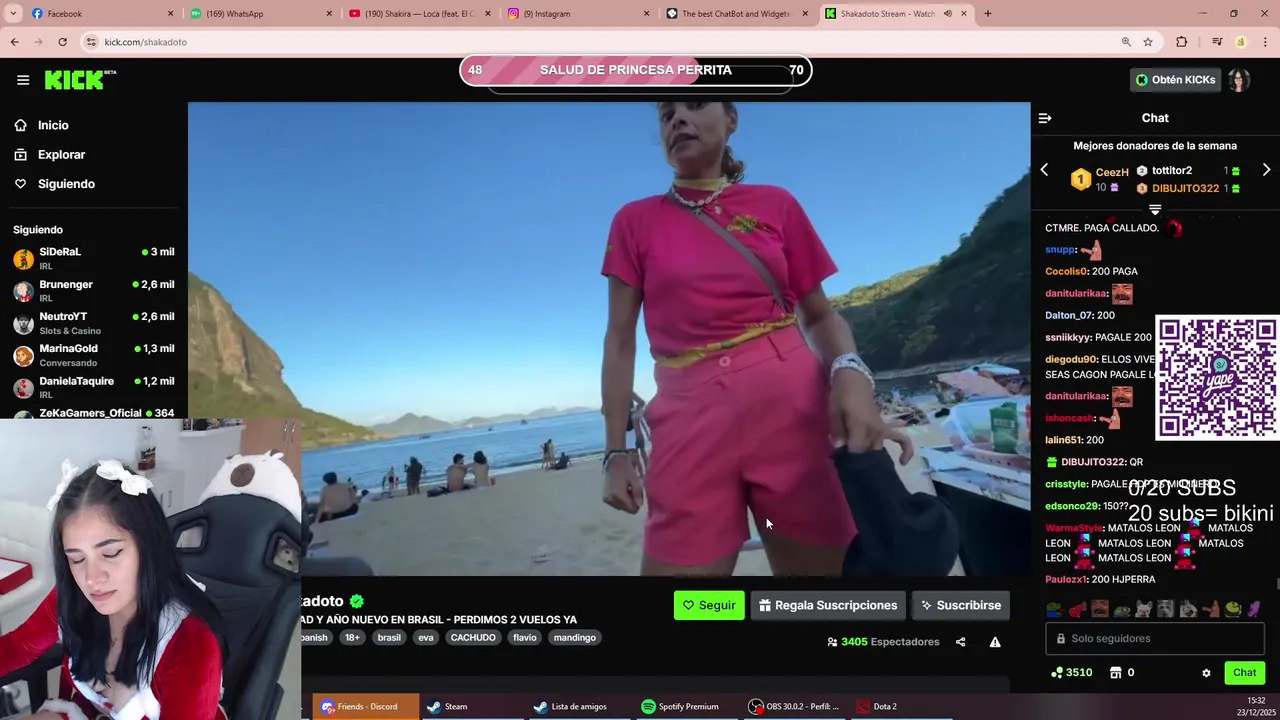Screen dimensions: 1280x720
Task: Open DanielaTaquire channel in following list
Action: [94, 387]
